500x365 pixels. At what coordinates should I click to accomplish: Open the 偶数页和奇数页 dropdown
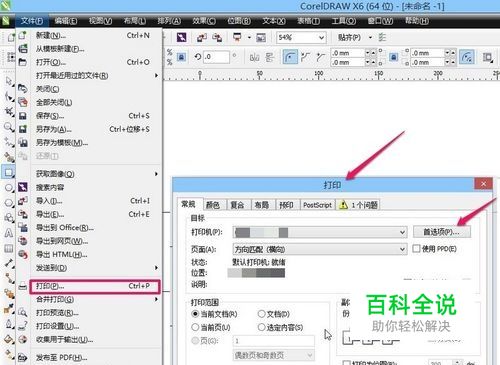[x=310, y=355]
